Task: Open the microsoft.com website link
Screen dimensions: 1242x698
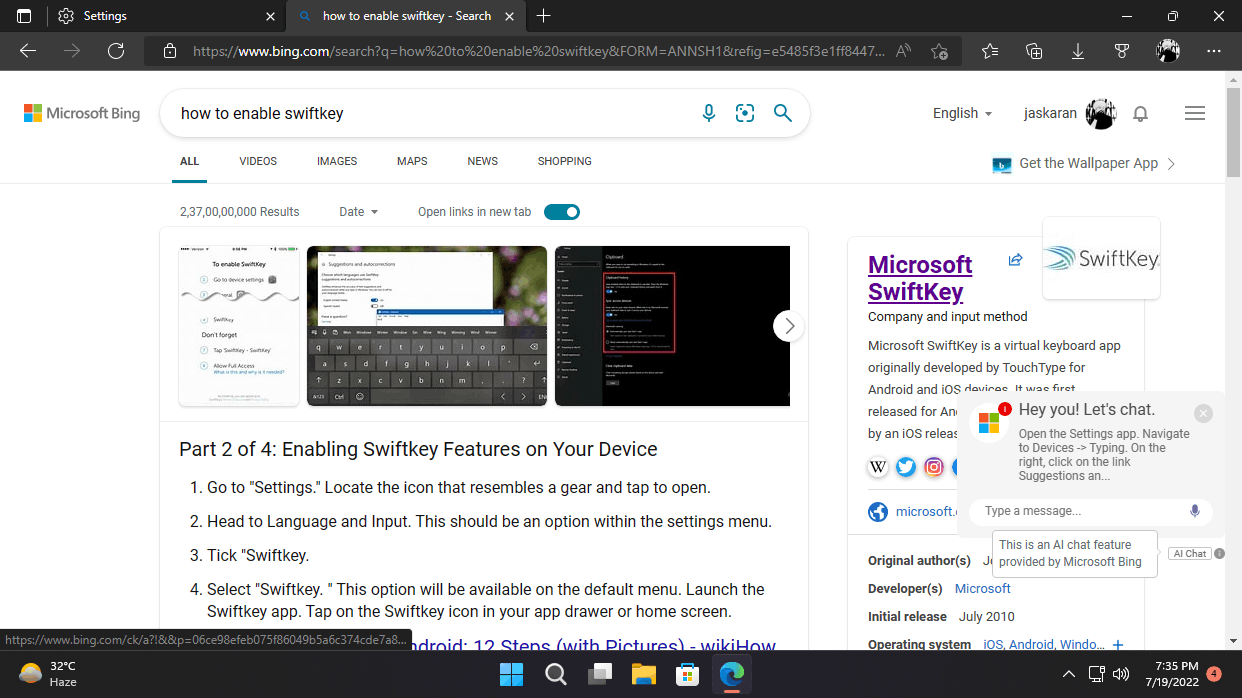Action: (x=925, y=511)
